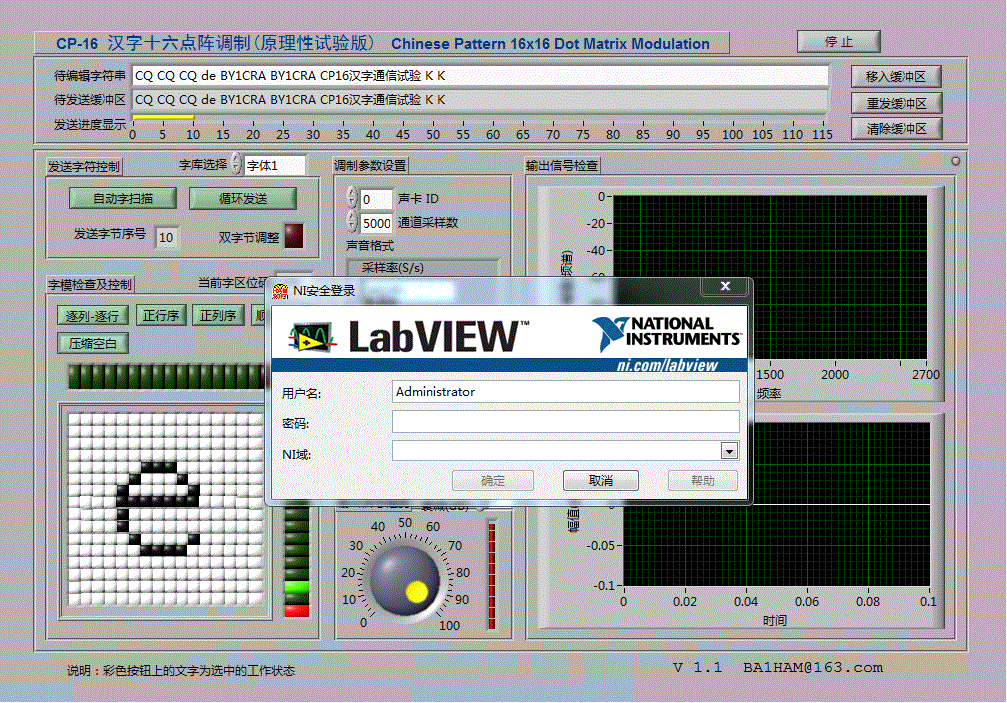Screen dimensions: 1007x703
Task: Click the 2700 frequency axis value
Action: tap(925, 374)
